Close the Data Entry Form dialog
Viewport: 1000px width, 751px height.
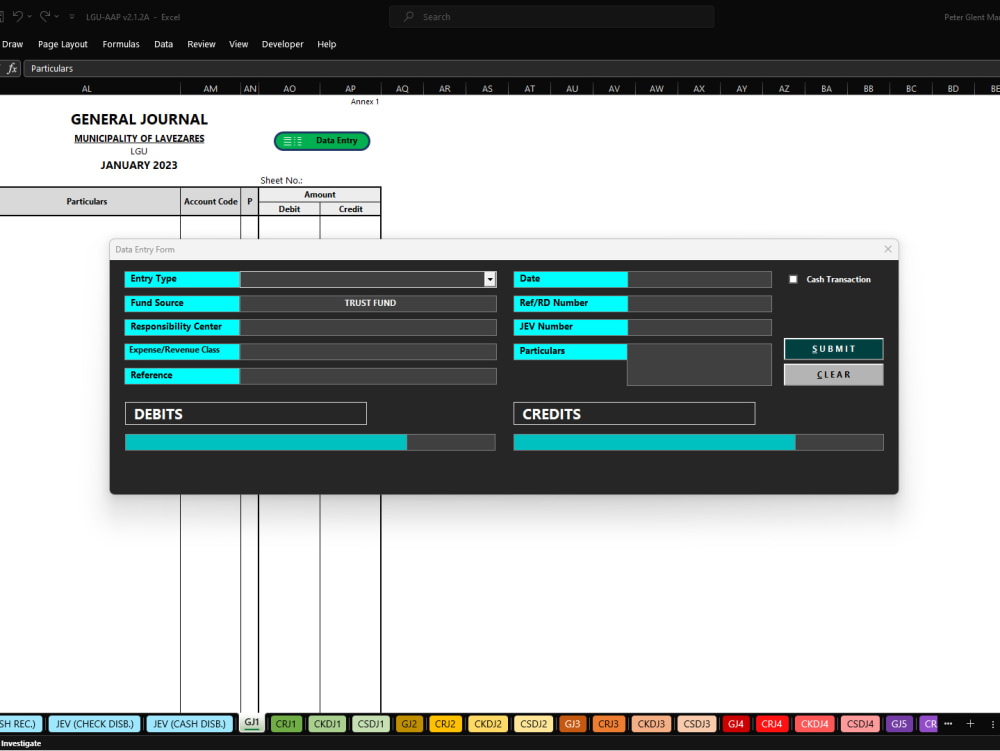(888, 249)
